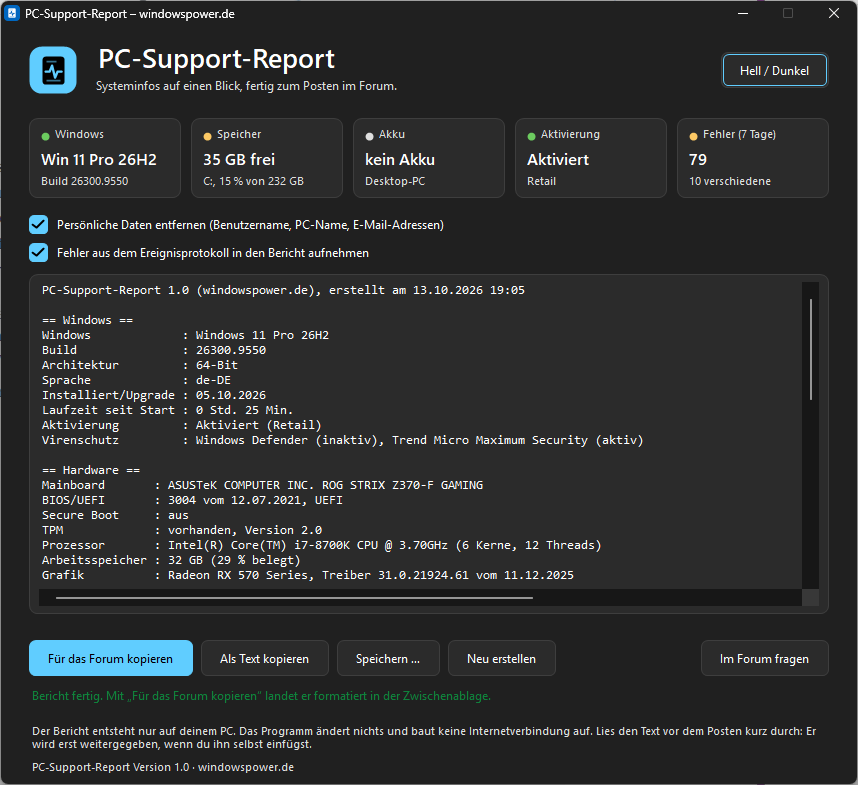Click the 'Mainboard' line ROG STRIX Z370-F
Image resolution: width=858 pixels, height=785 pixels.
[x=263, y=485]
